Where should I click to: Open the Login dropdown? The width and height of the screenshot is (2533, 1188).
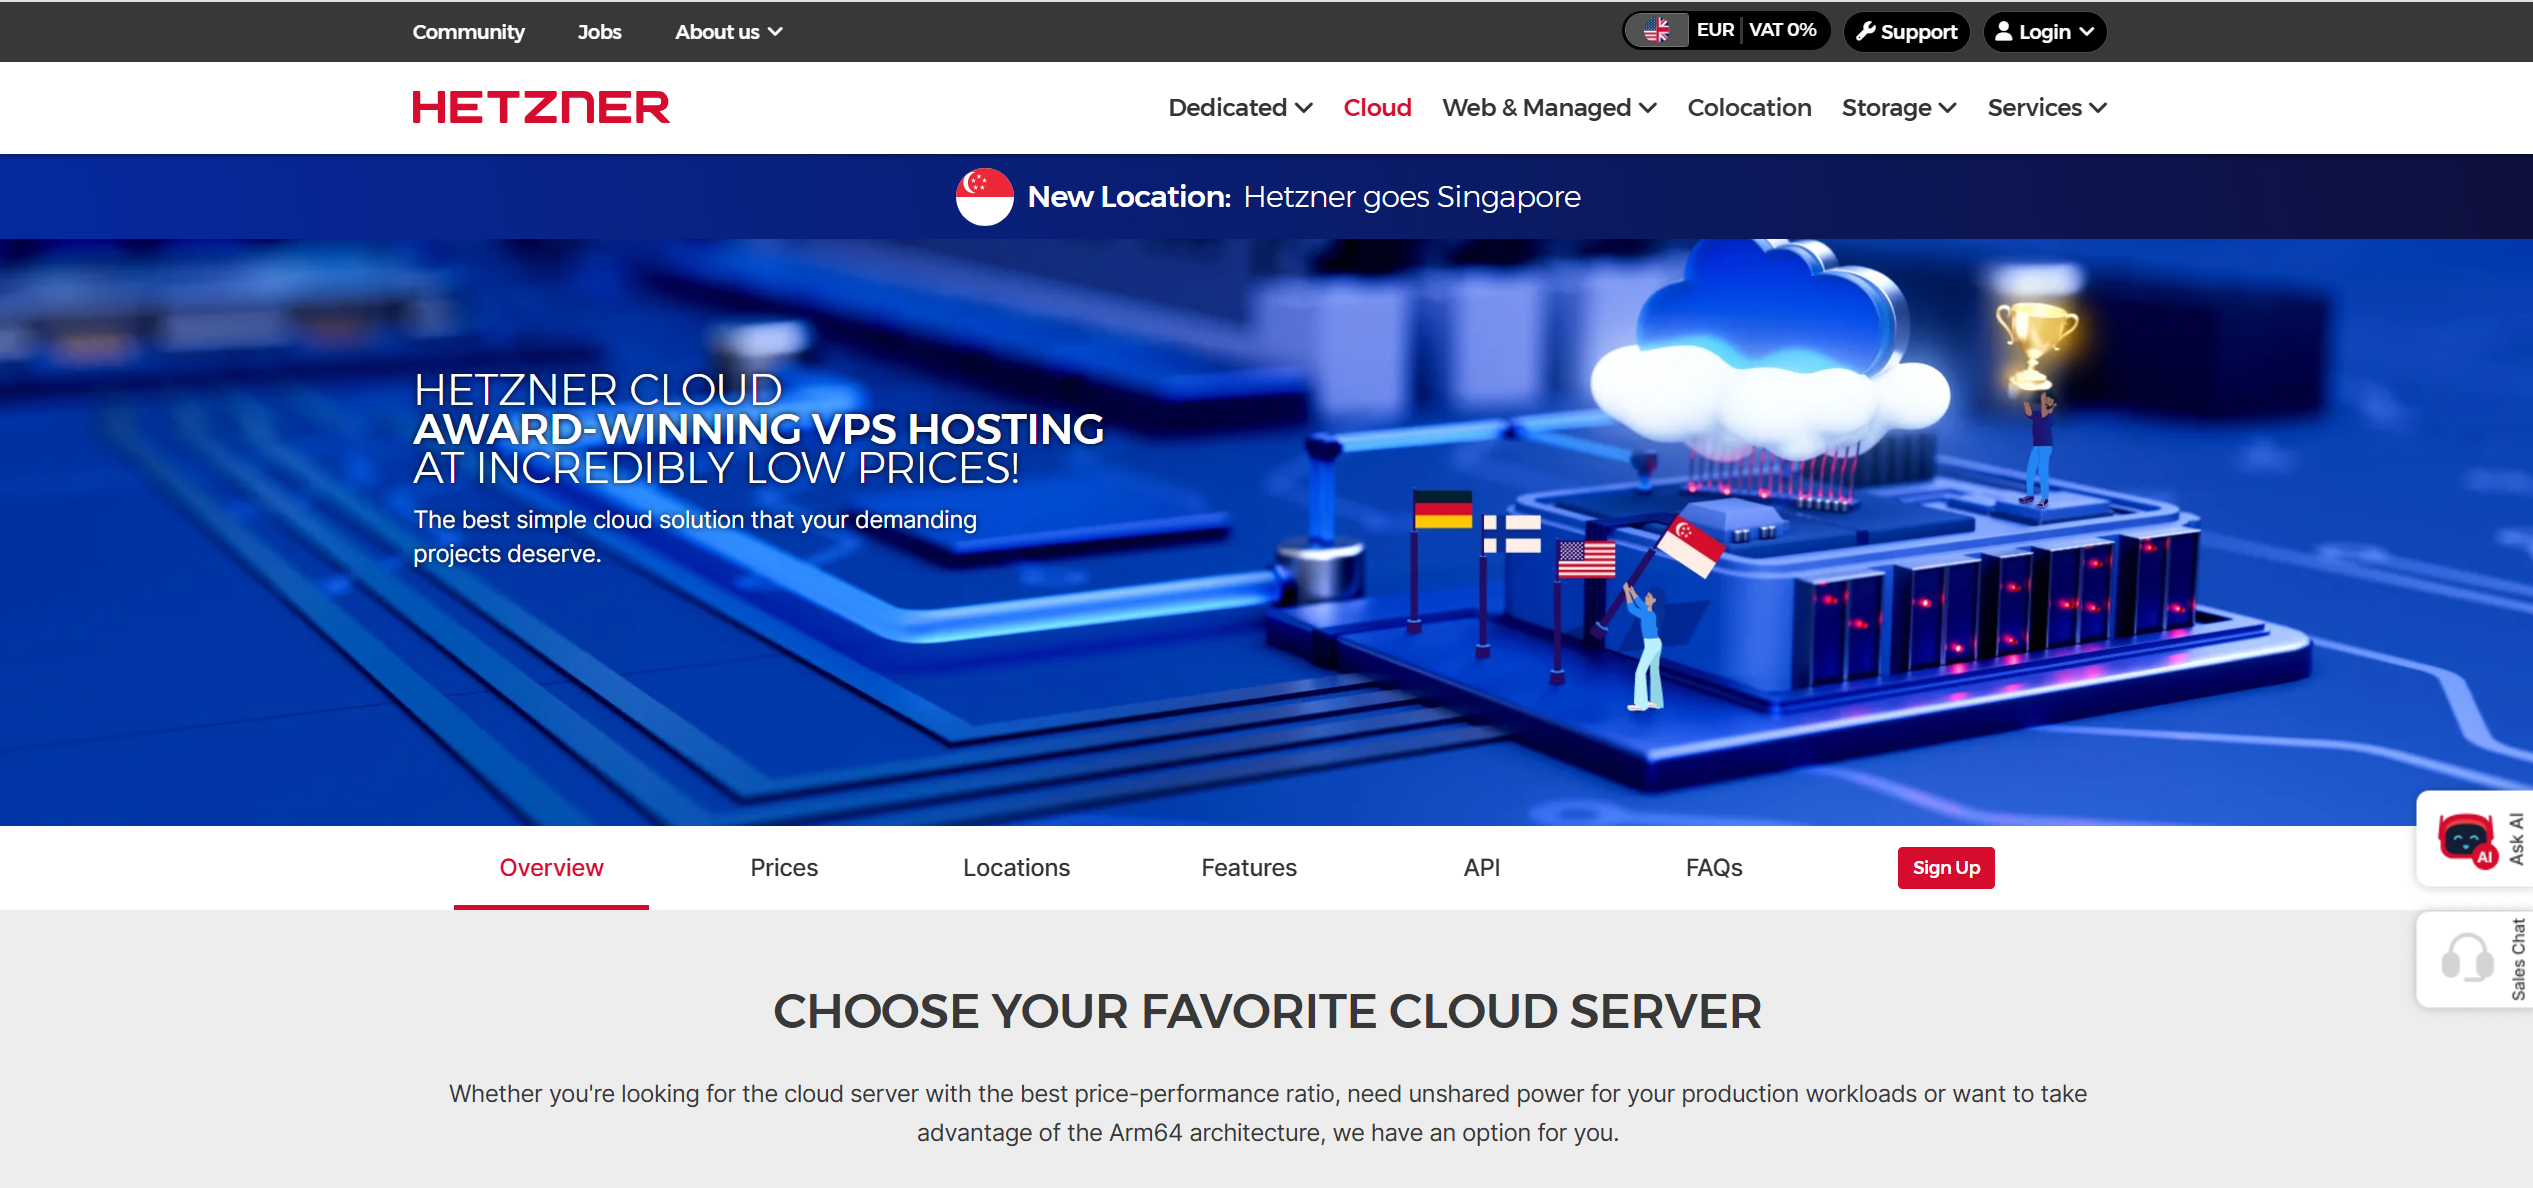2044,31
